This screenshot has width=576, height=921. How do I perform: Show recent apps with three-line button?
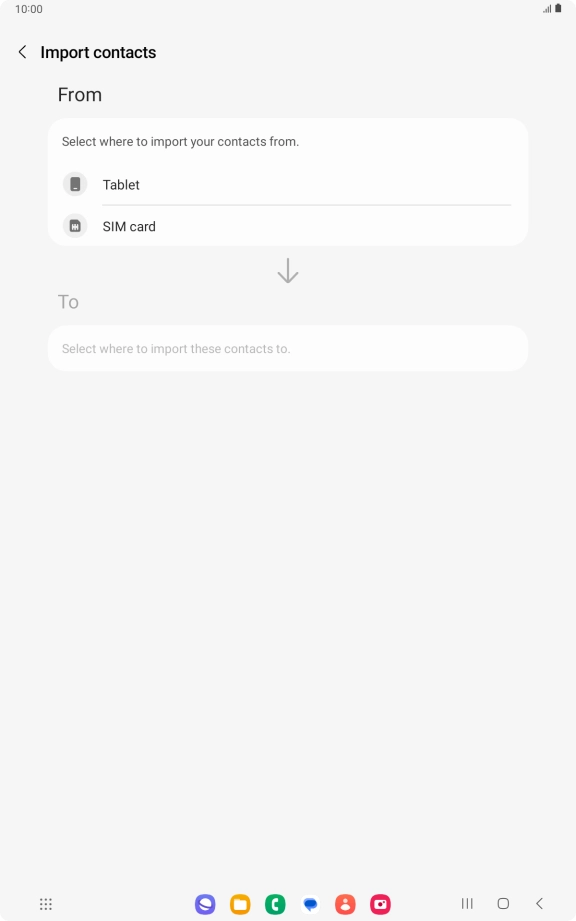click(x=467, y=903)
